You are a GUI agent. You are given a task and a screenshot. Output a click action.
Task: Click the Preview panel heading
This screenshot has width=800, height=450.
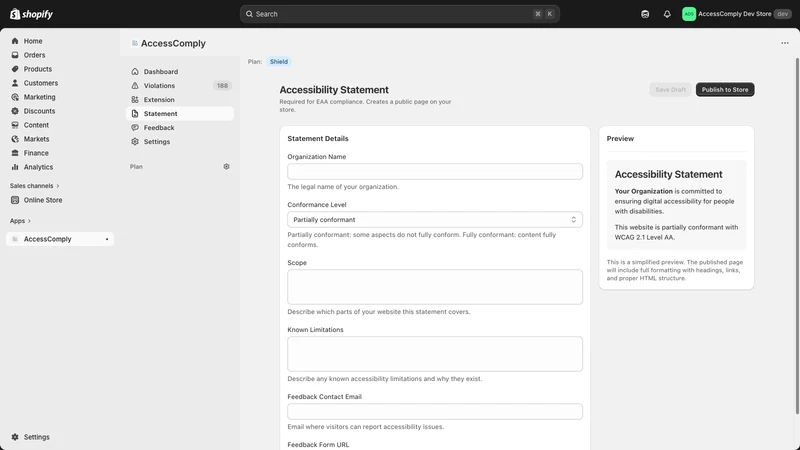(620, 139)
